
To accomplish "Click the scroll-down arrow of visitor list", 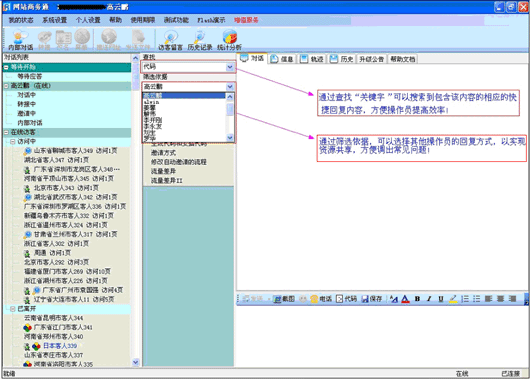I will point(136,362).
